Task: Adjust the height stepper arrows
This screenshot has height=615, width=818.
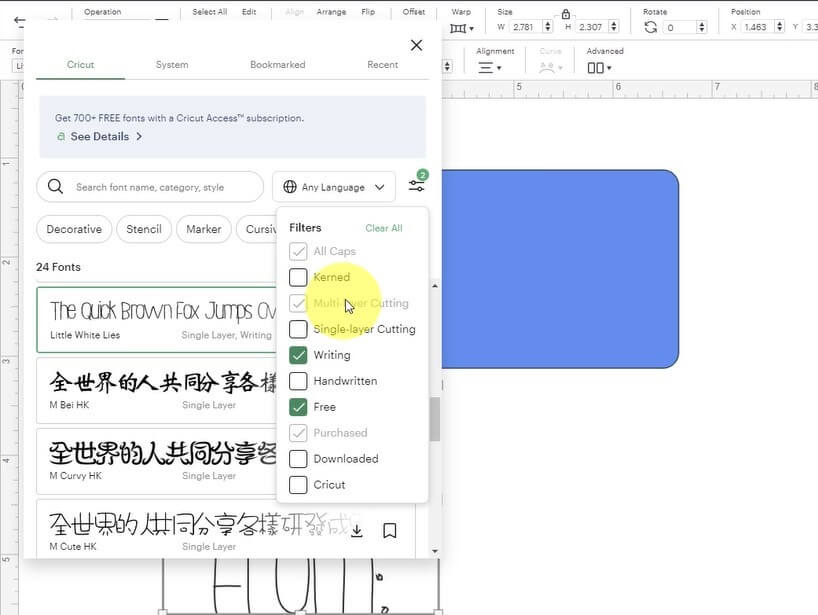Action: (614, 27)
